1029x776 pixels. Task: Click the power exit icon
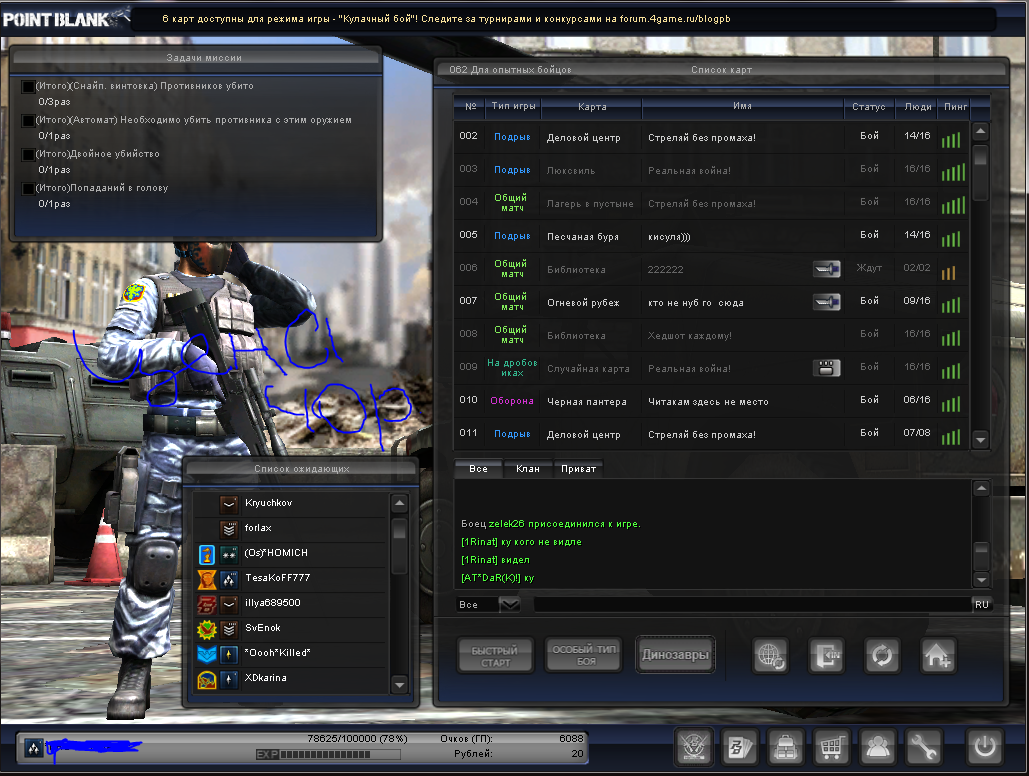984,747
